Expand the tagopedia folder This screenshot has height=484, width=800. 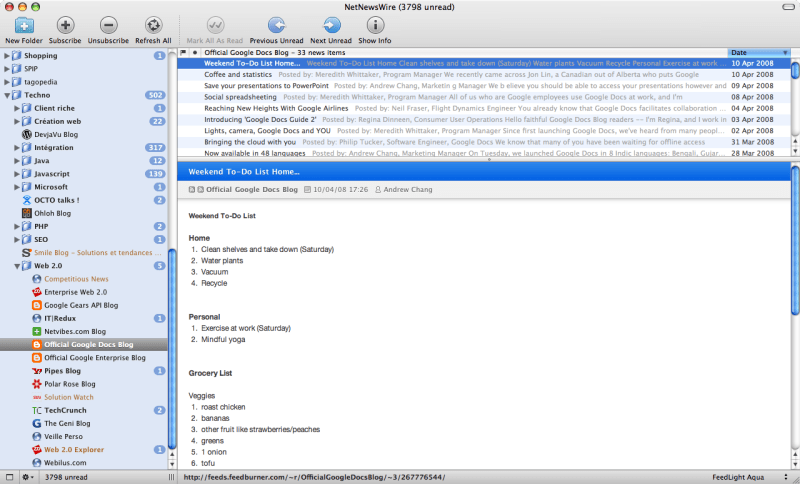tap(7, 82)
